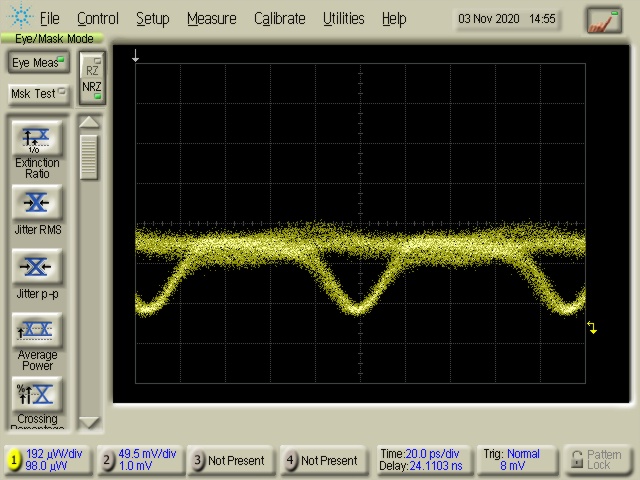Click the Pattern Lock padlock button
Screen dimensions: 640x480
(x=599, y=460)
